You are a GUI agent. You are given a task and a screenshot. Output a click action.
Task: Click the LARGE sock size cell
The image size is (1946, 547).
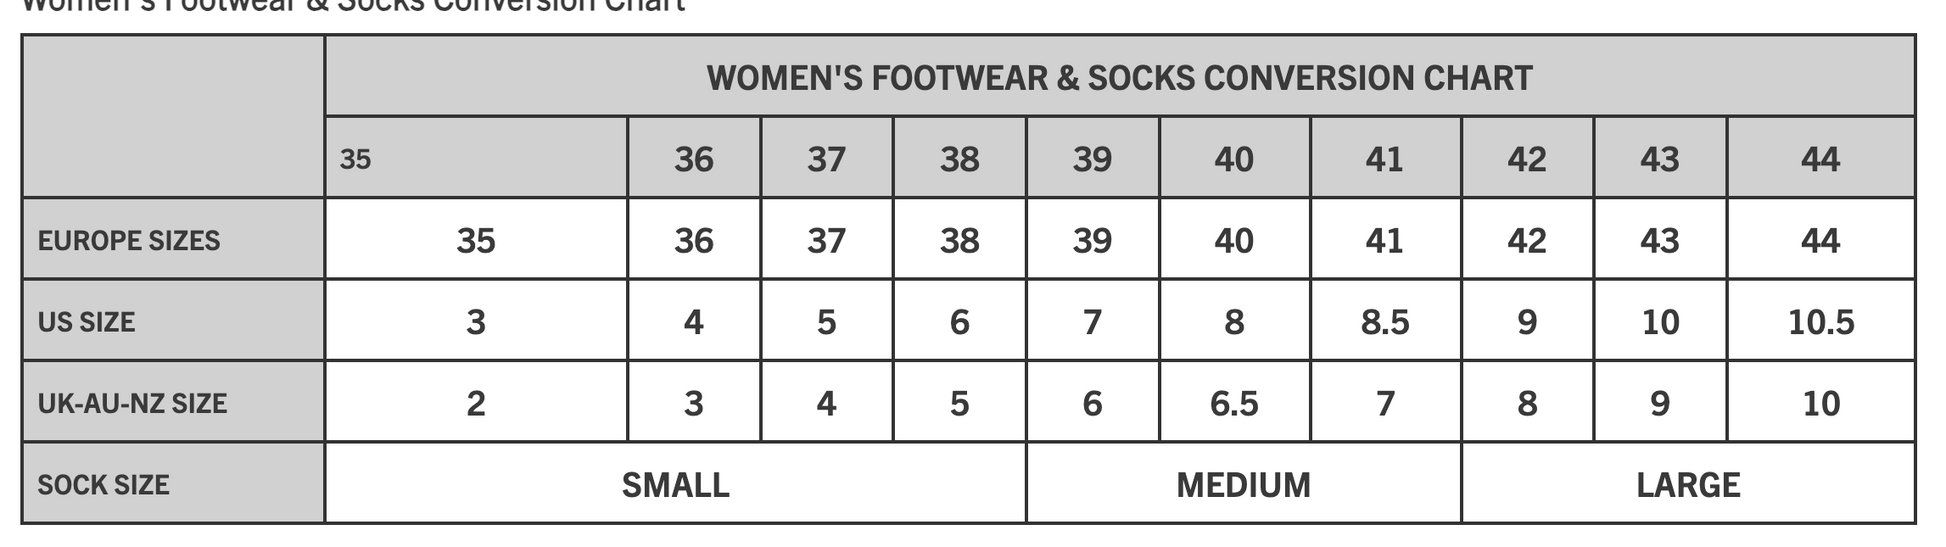[x=1688, y=484]
